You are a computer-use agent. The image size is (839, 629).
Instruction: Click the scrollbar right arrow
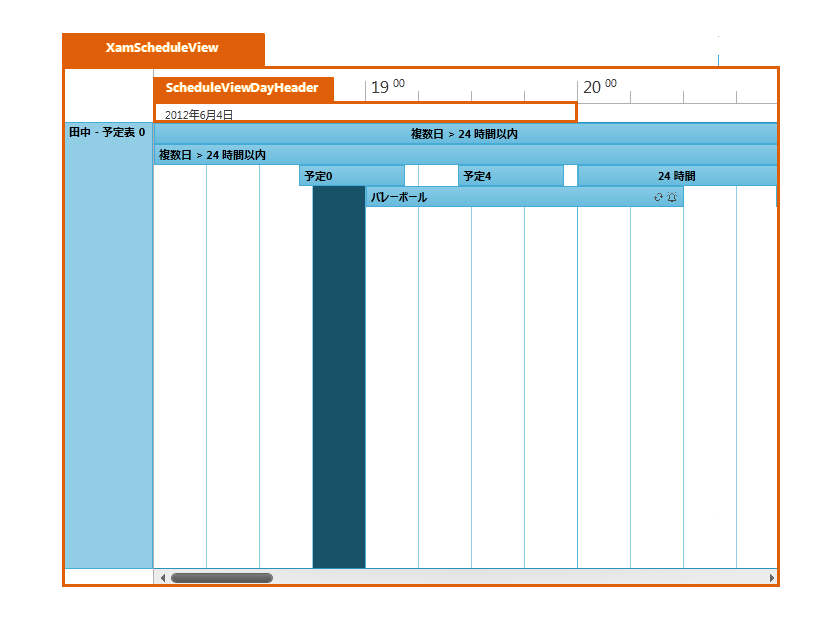pos(771,578)
